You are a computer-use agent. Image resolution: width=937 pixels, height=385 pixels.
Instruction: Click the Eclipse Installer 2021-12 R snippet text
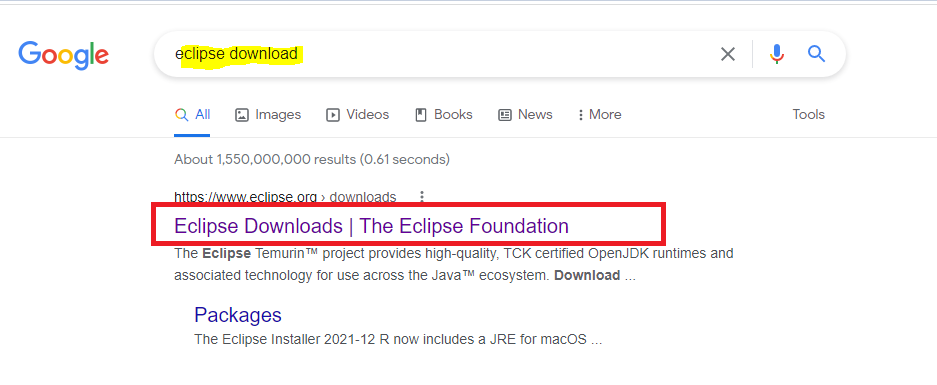pos(398,340)
